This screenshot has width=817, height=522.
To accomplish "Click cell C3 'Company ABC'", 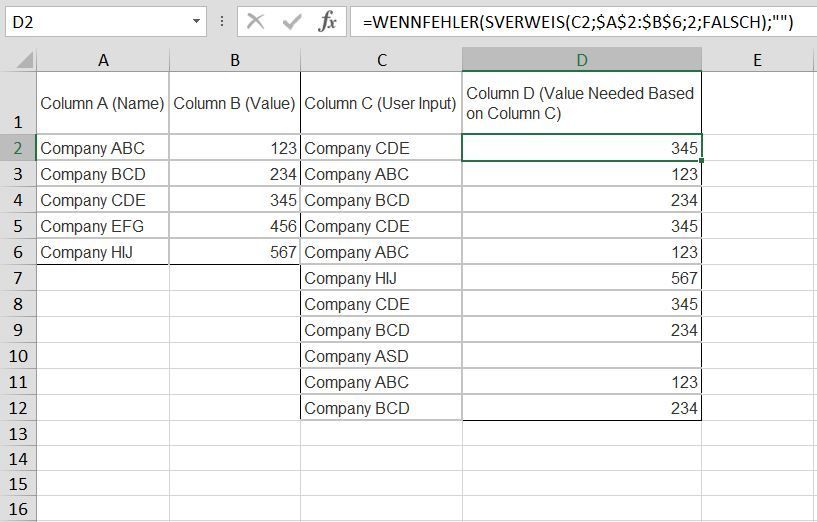I will point(381,174).
